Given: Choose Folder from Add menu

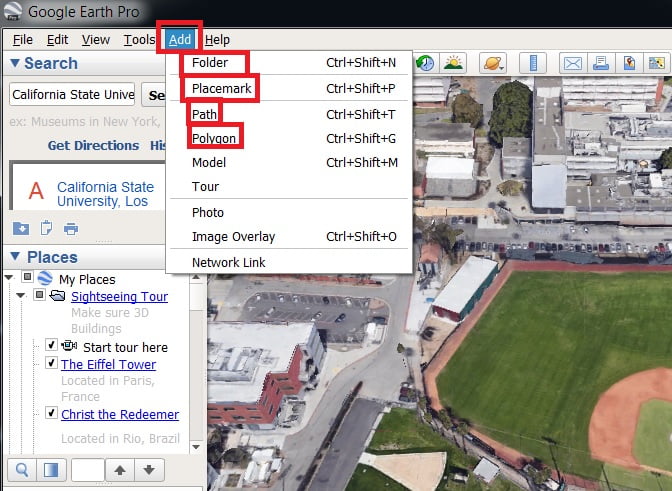Looking at the screenshot, I should (289, 63).
